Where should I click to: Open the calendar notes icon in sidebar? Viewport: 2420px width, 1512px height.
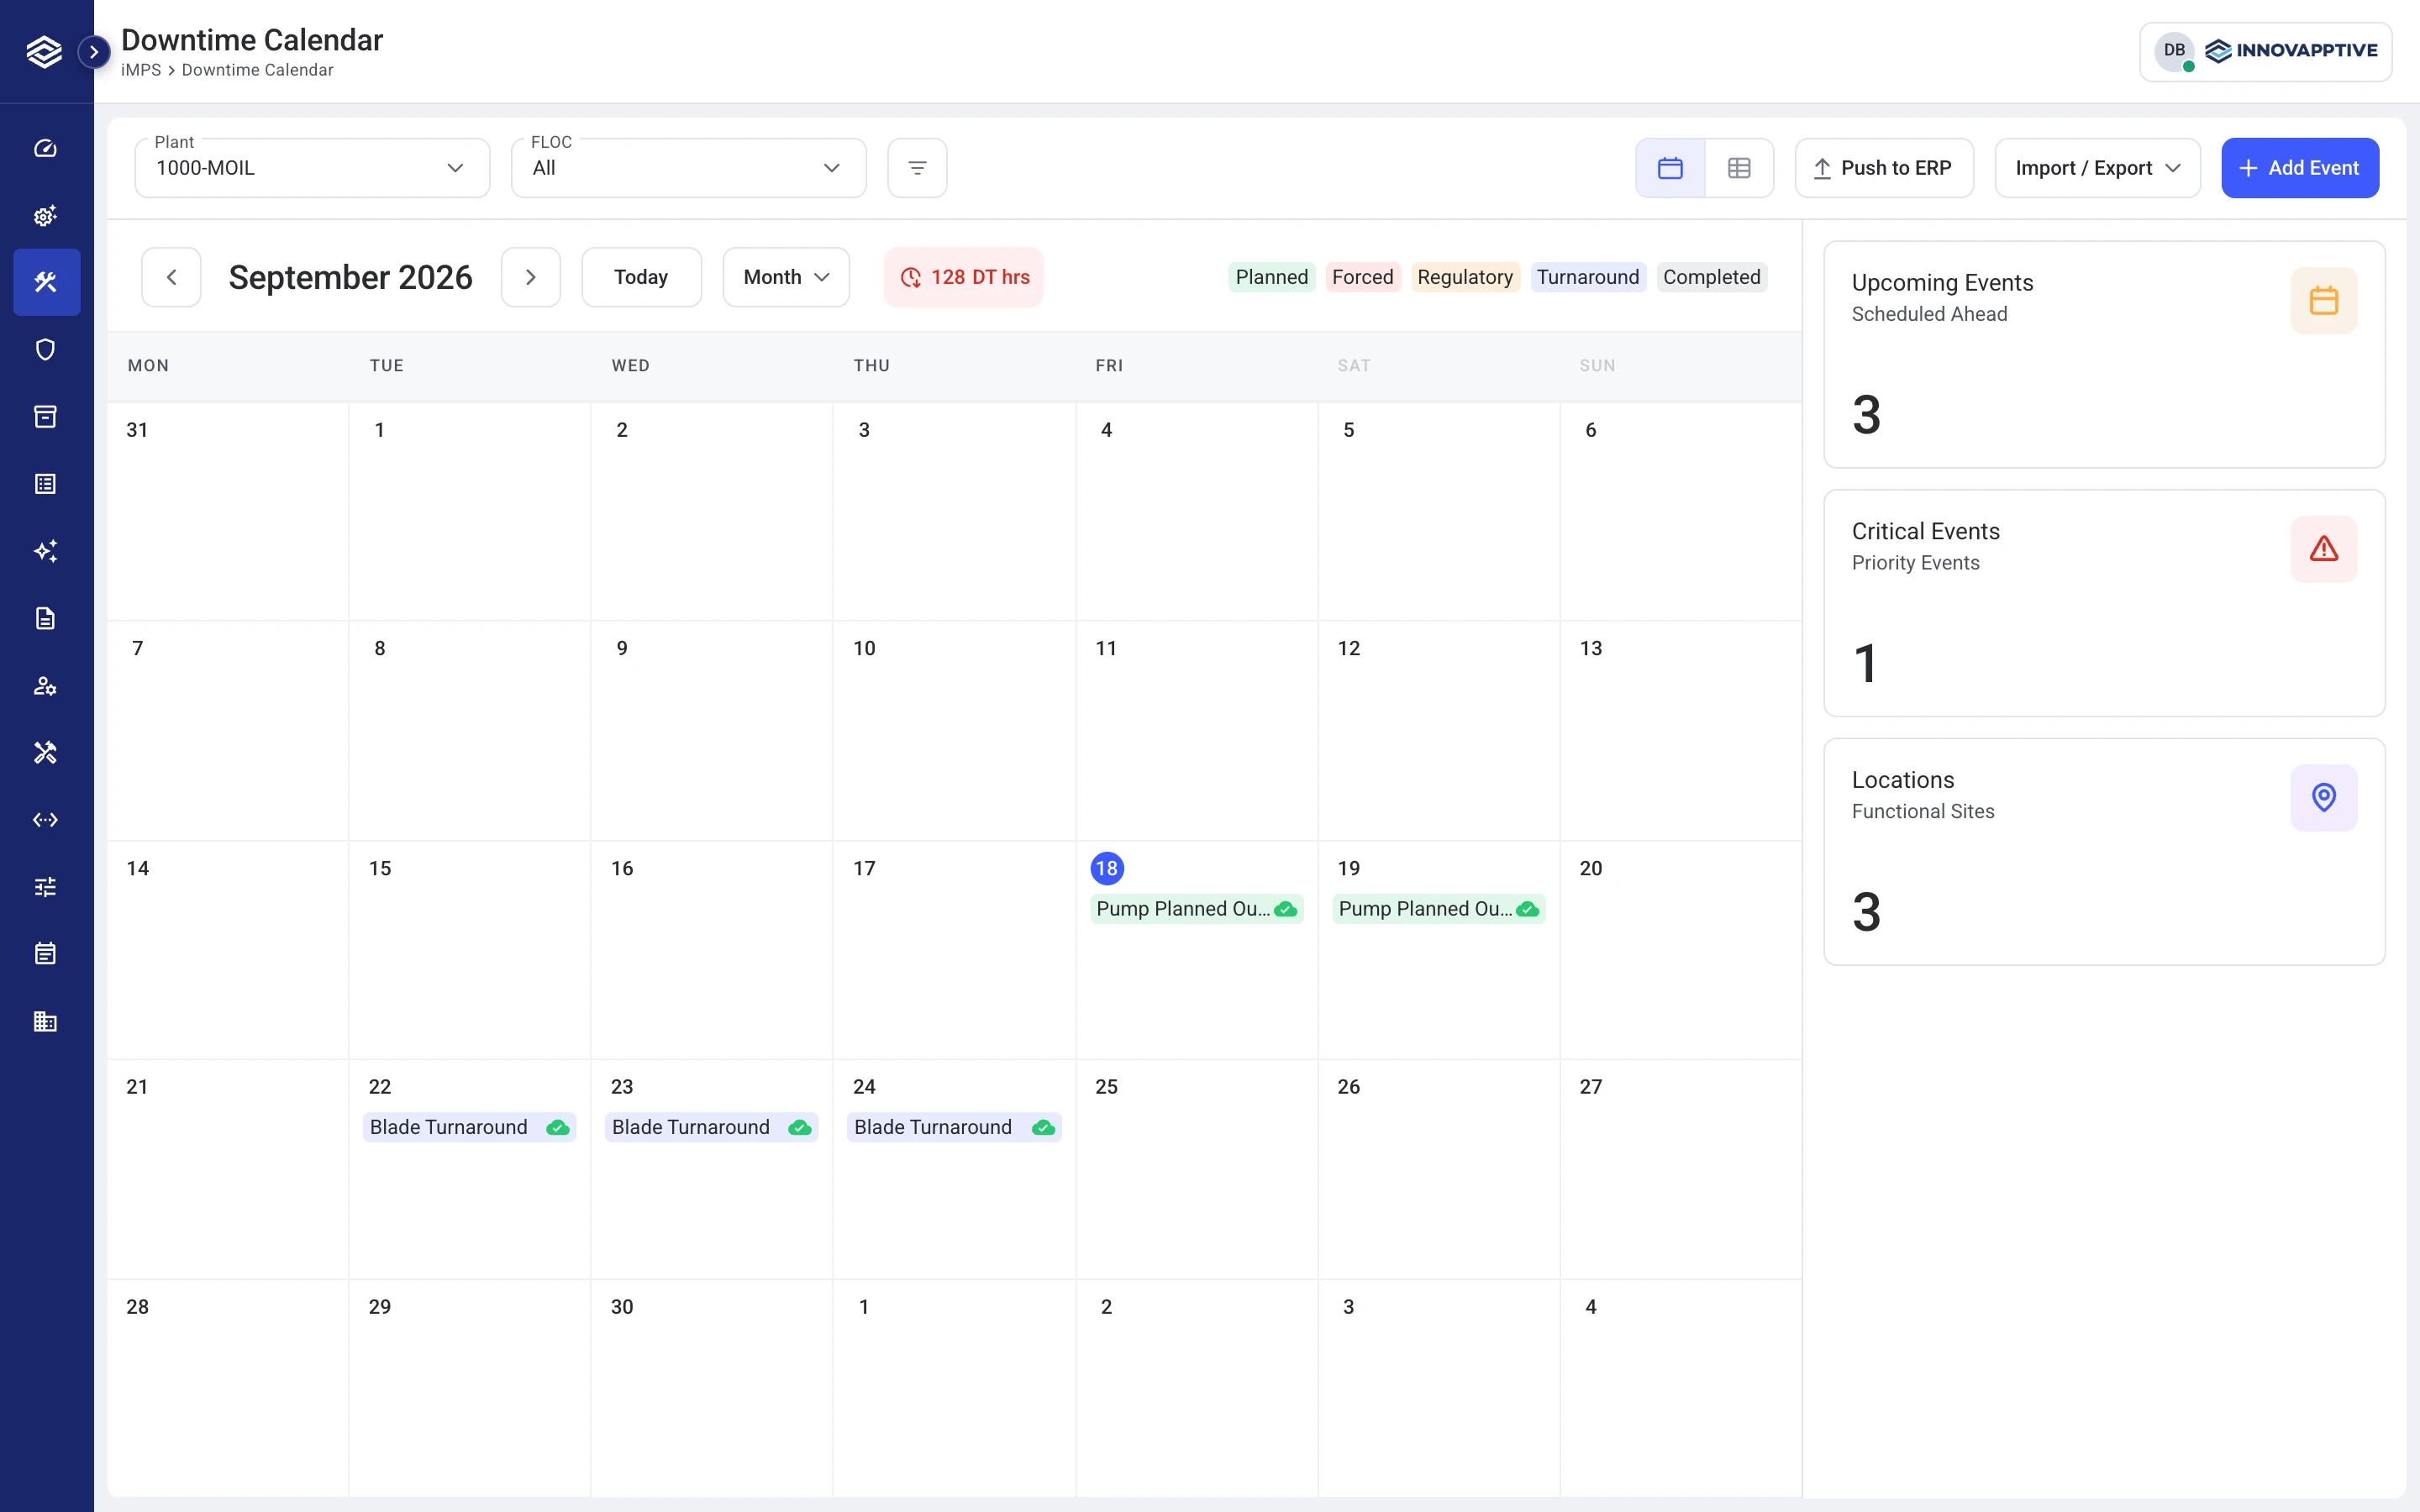[45, 954]
